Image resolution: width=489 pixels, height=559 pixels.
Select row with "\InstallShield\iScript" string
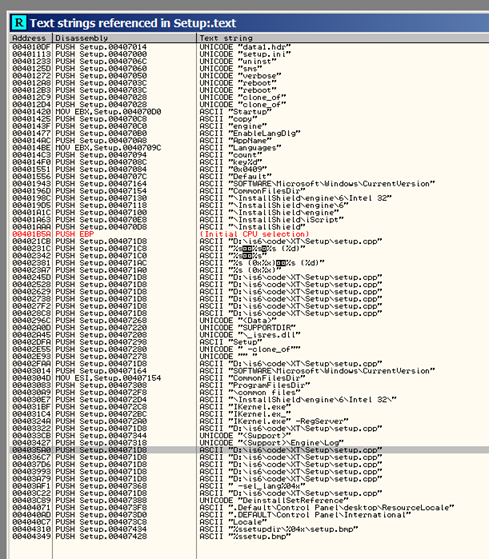point(249,220)
